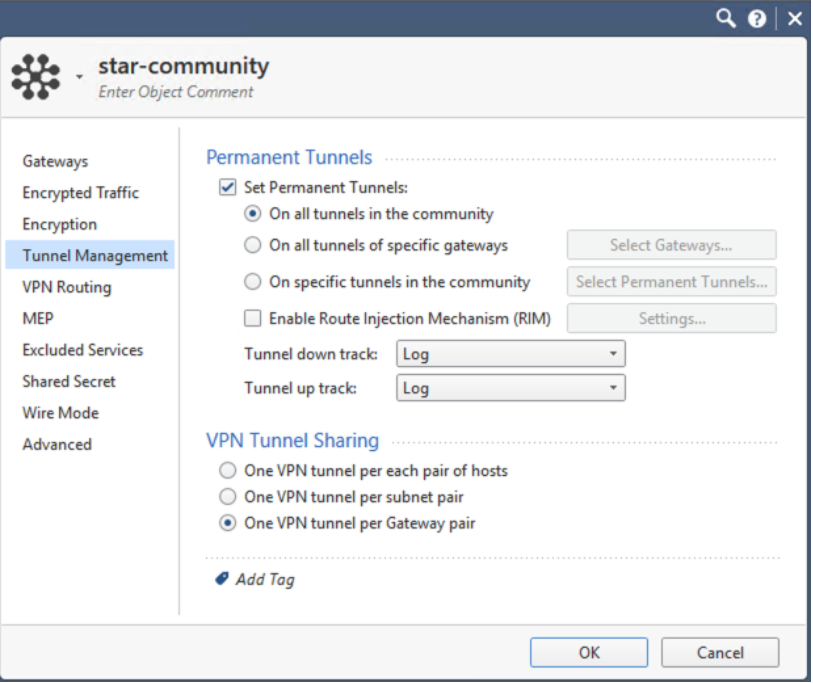Open help via question mark icon
Viewport: 813px width, 683px height.
click(x=759, y=19)
